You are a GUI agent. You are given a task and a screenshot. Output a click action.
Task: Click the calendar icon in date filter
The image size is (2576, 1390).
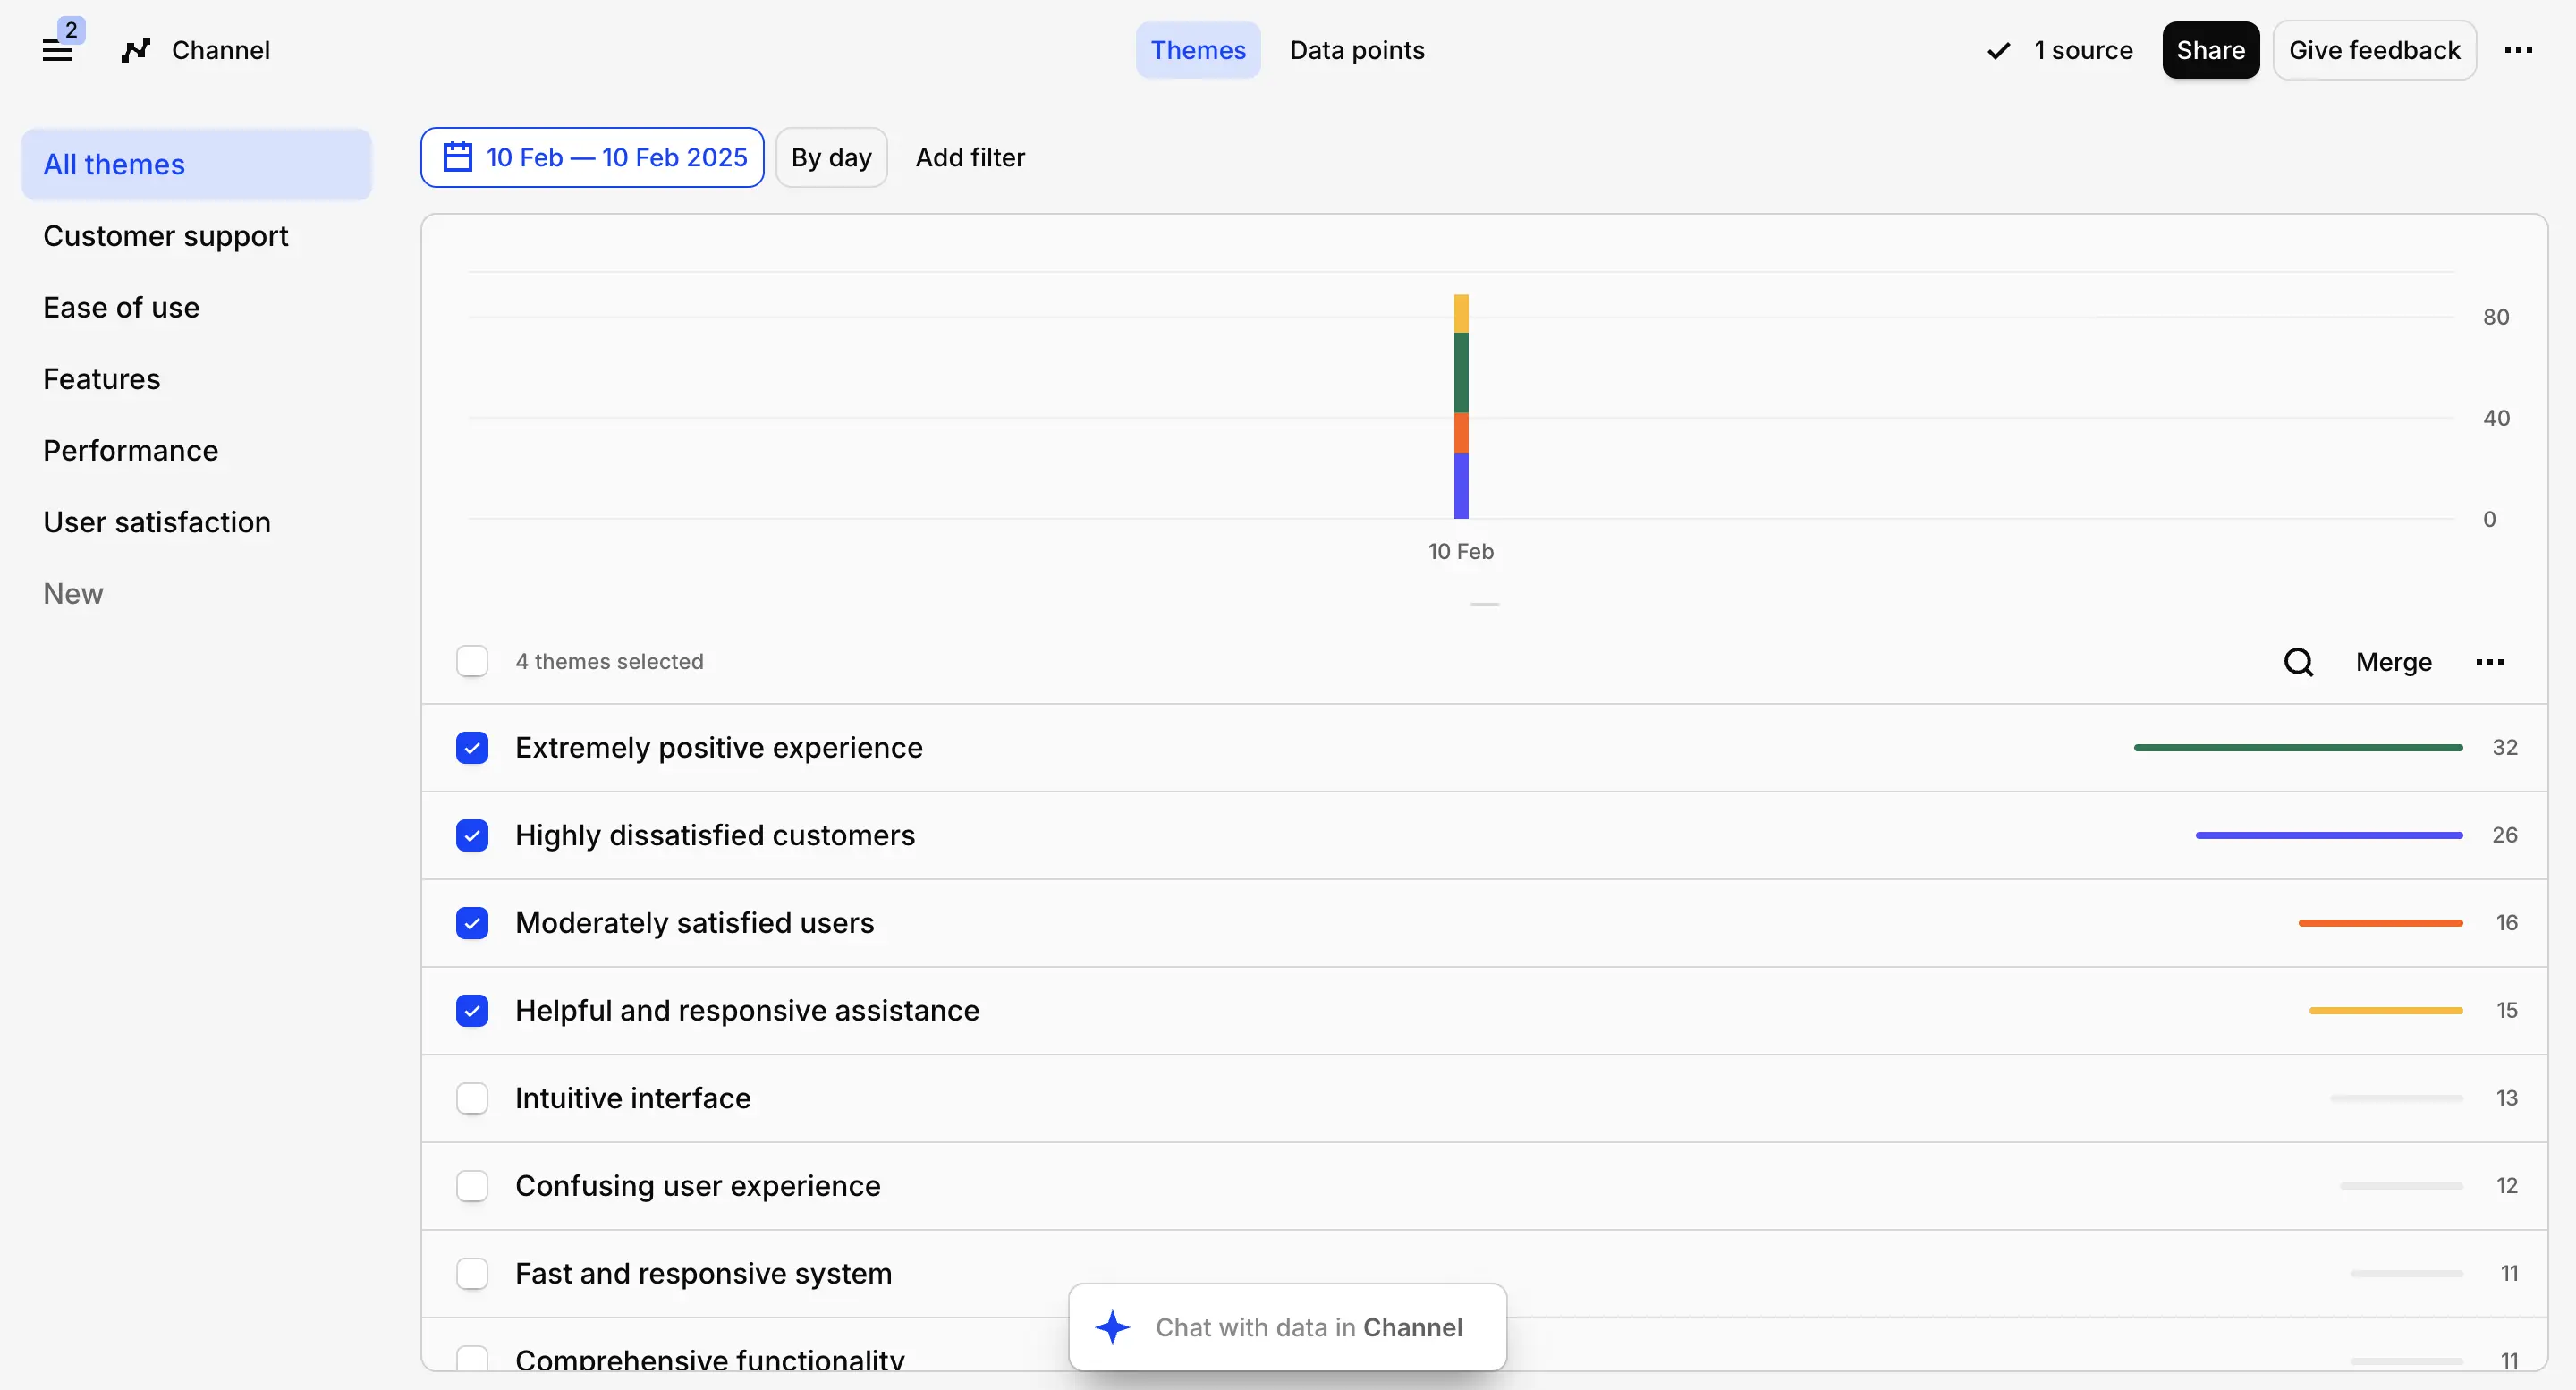coord(457,157)
